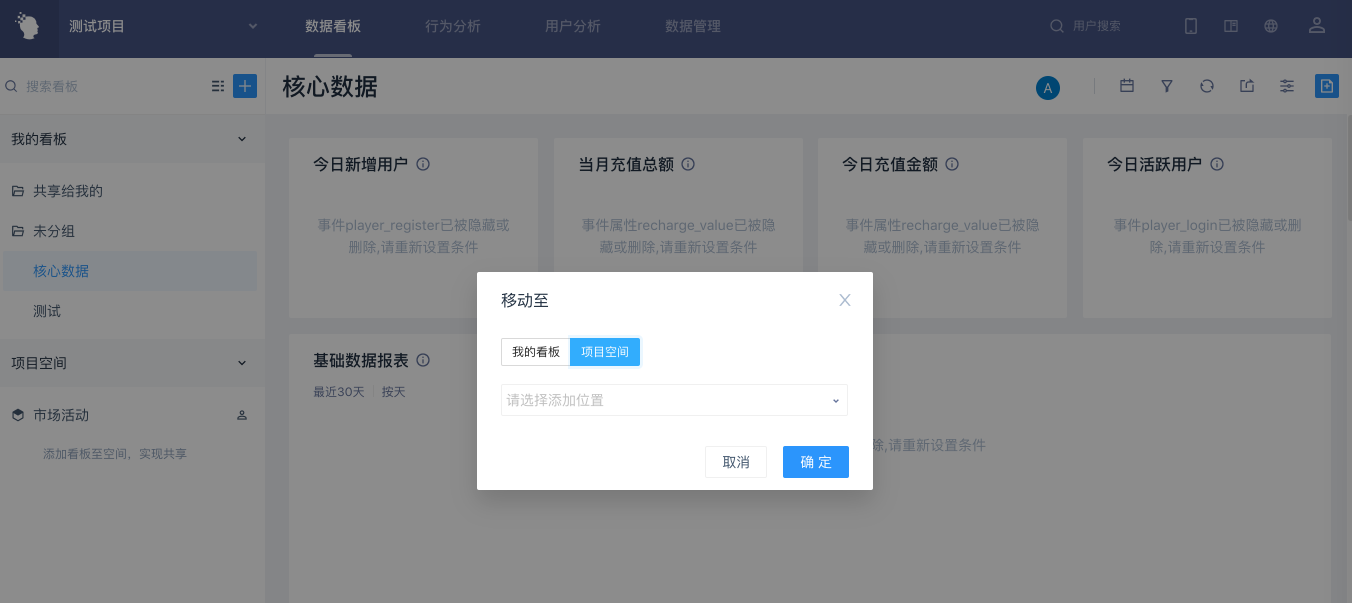The image size is (1352, 603).
Task: Click the globe language icon
Action: click(x=1271, y=27)
